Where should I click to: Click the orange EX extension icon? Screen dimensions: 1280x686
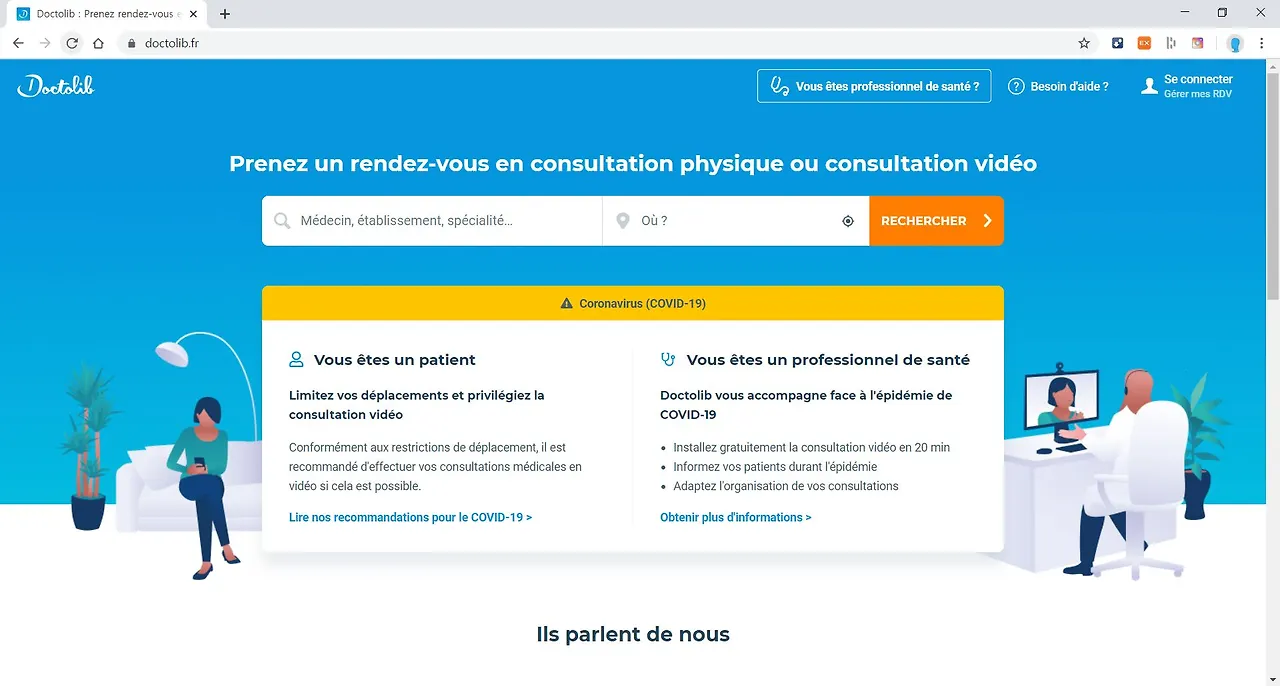point(1144,43)
